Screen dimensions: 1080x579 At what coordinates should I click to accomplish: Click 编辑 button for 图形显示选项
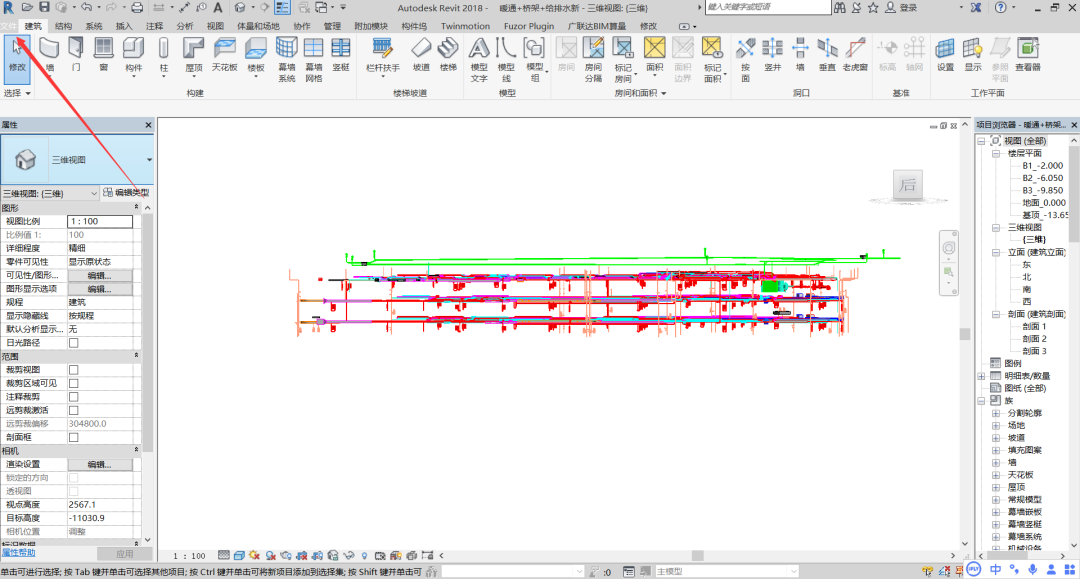99,289
